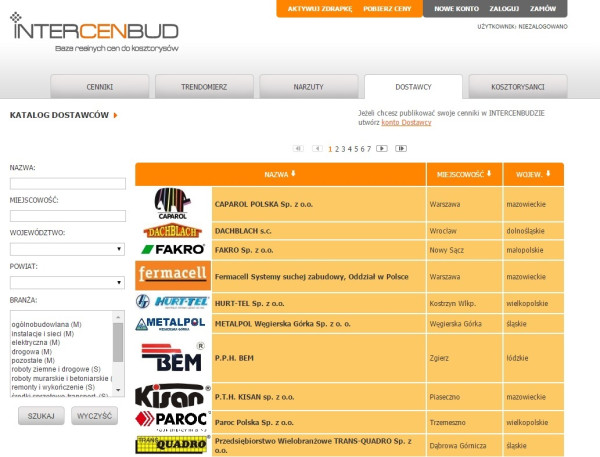Jump to the last page of results
Screen dimensions: 600x457
400,148
